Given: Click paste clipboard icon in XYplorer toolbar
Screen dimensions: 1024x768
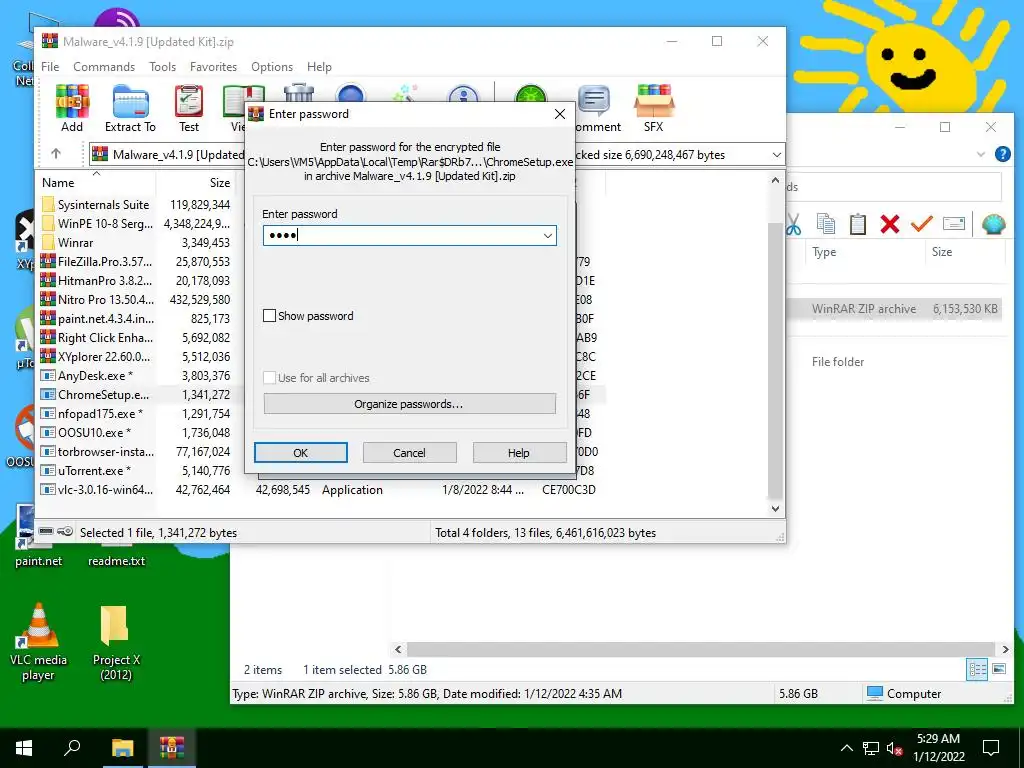Looking at the screenshot, I should pos(857,224).
